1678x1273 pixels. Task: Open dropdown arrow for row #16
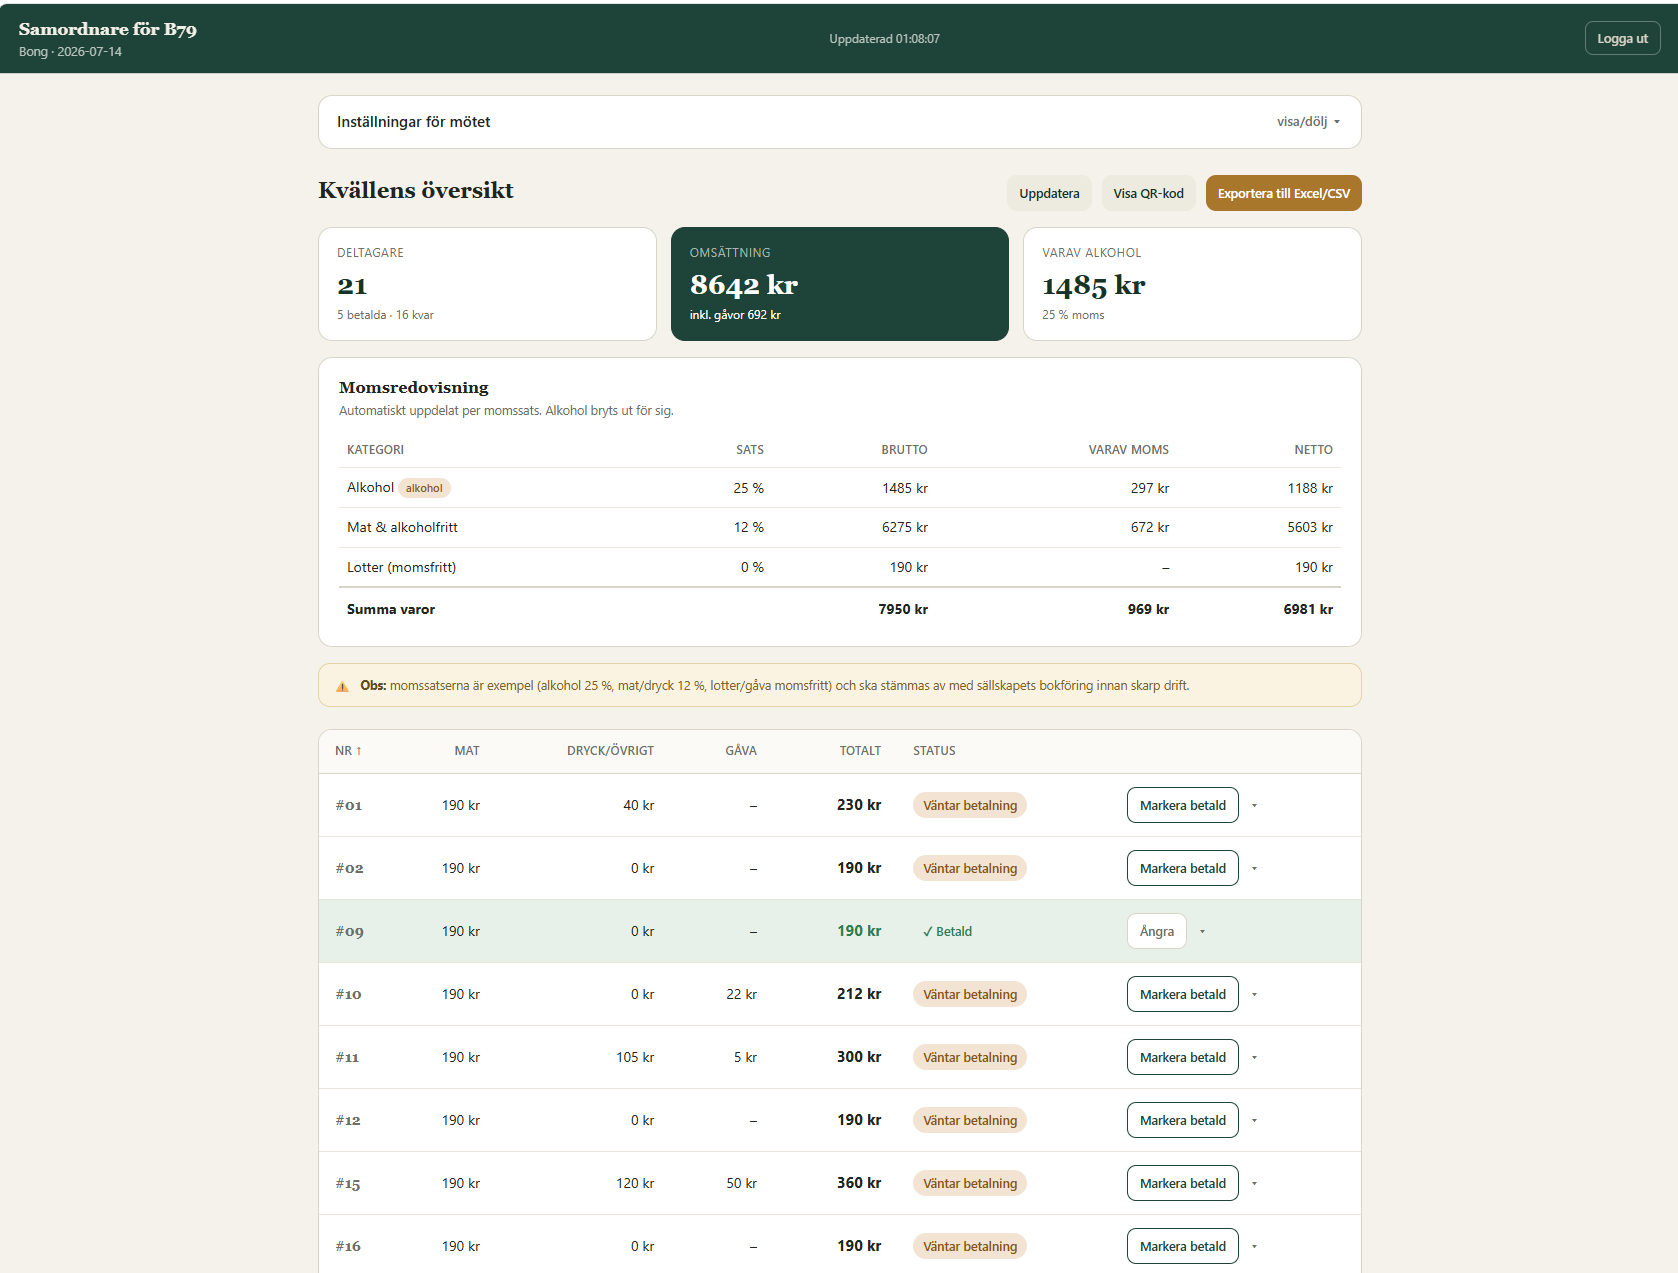point(1254,1246)
